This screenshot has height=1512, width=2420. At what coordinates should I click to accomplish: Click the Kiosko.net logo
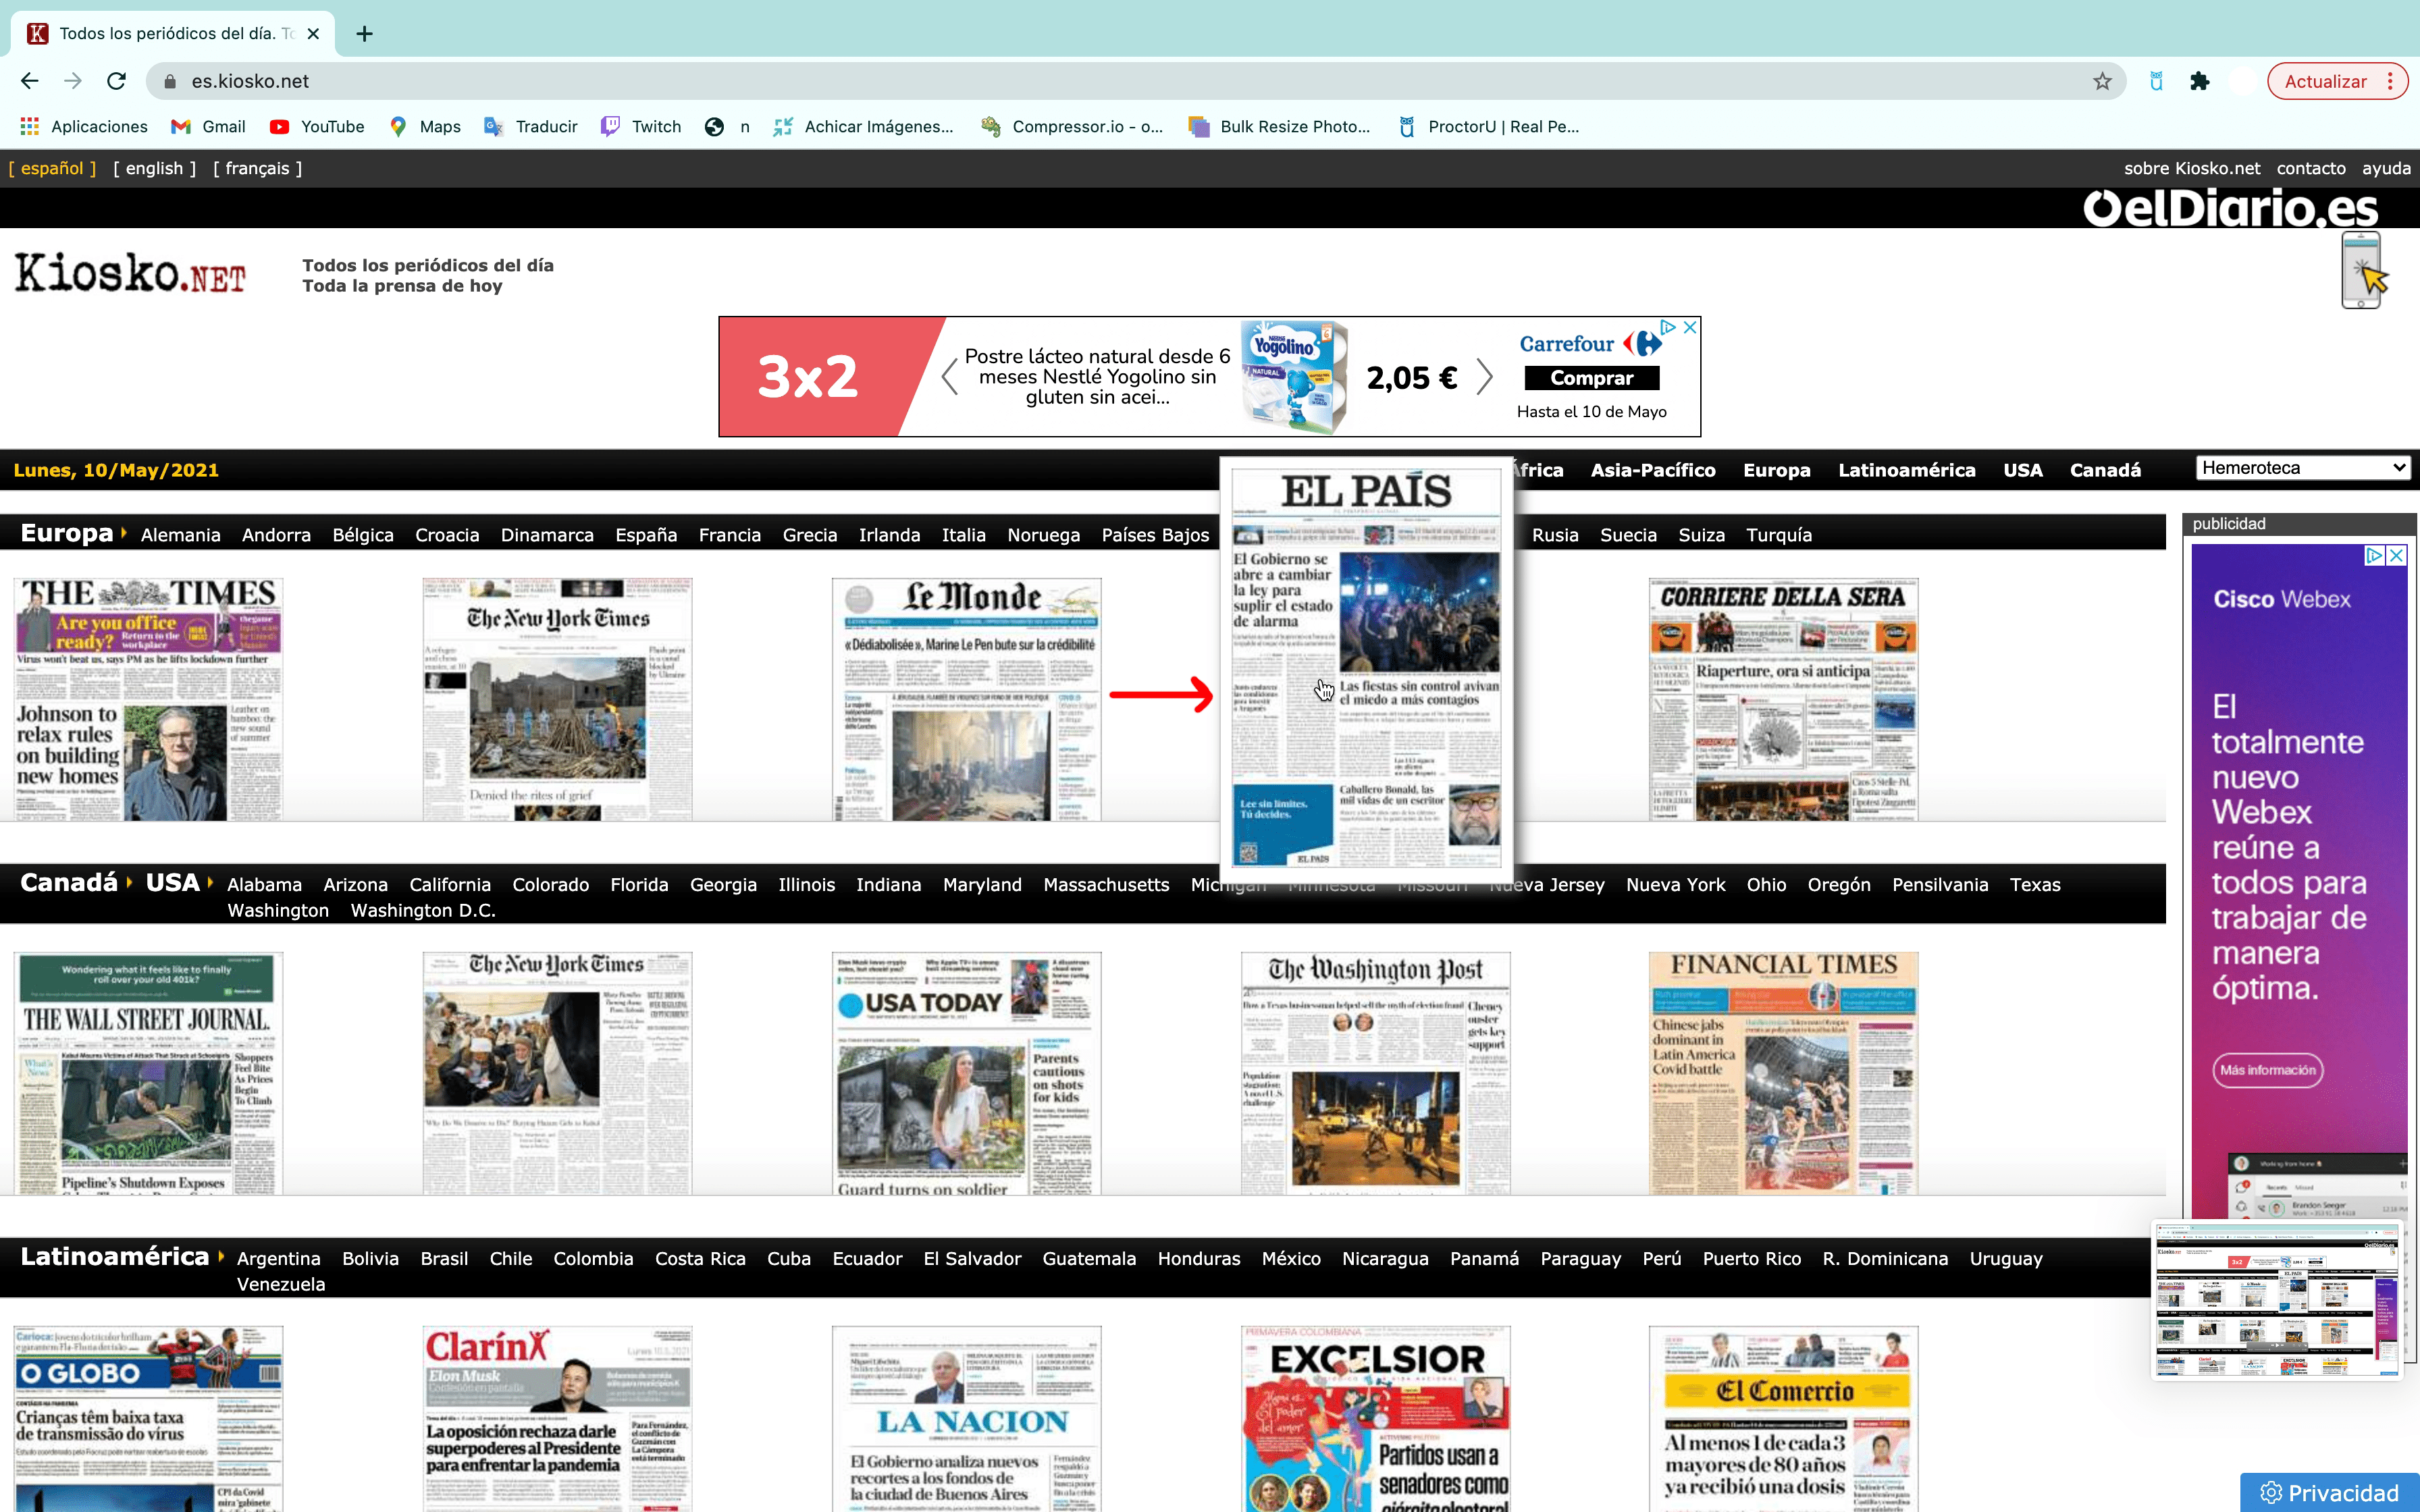[130, 272]
